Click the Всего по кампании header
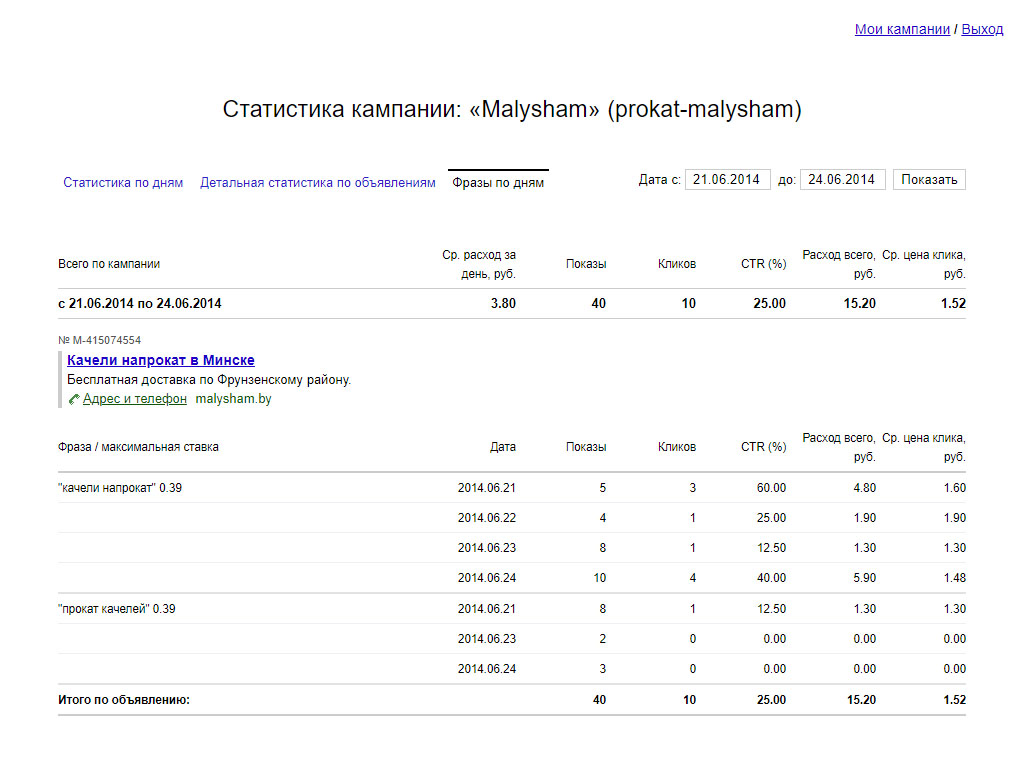This screenshot has width=1024, height=768. coord(108,264)
